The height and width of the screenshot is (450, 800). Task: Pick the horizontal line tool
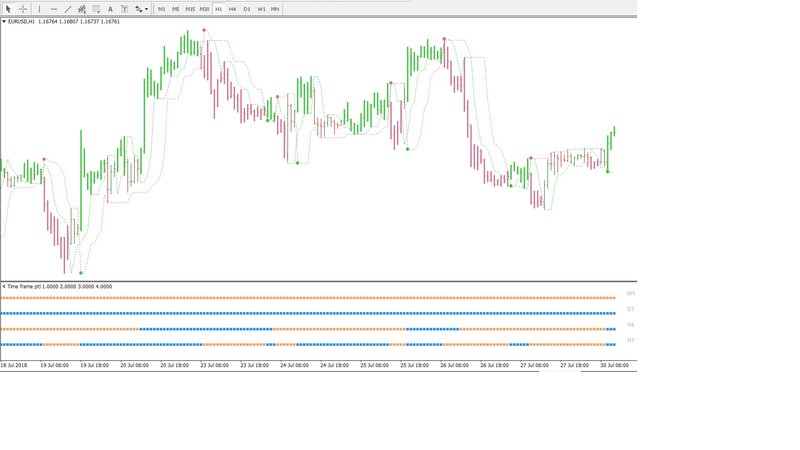click(54, 9)
